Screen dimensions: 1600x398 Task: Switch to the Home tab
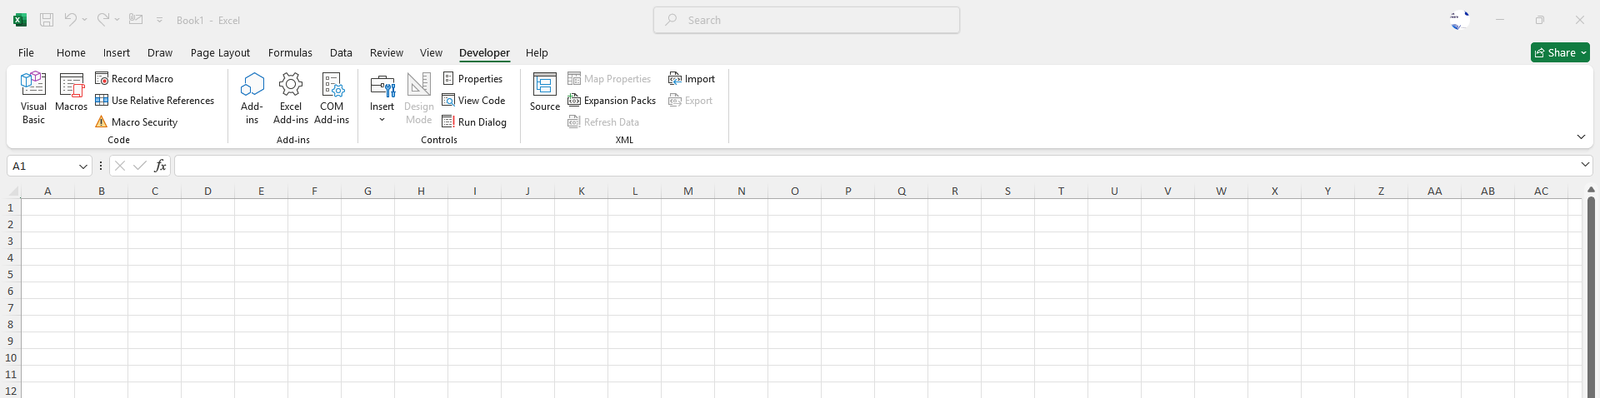click(x=71, y=53)
